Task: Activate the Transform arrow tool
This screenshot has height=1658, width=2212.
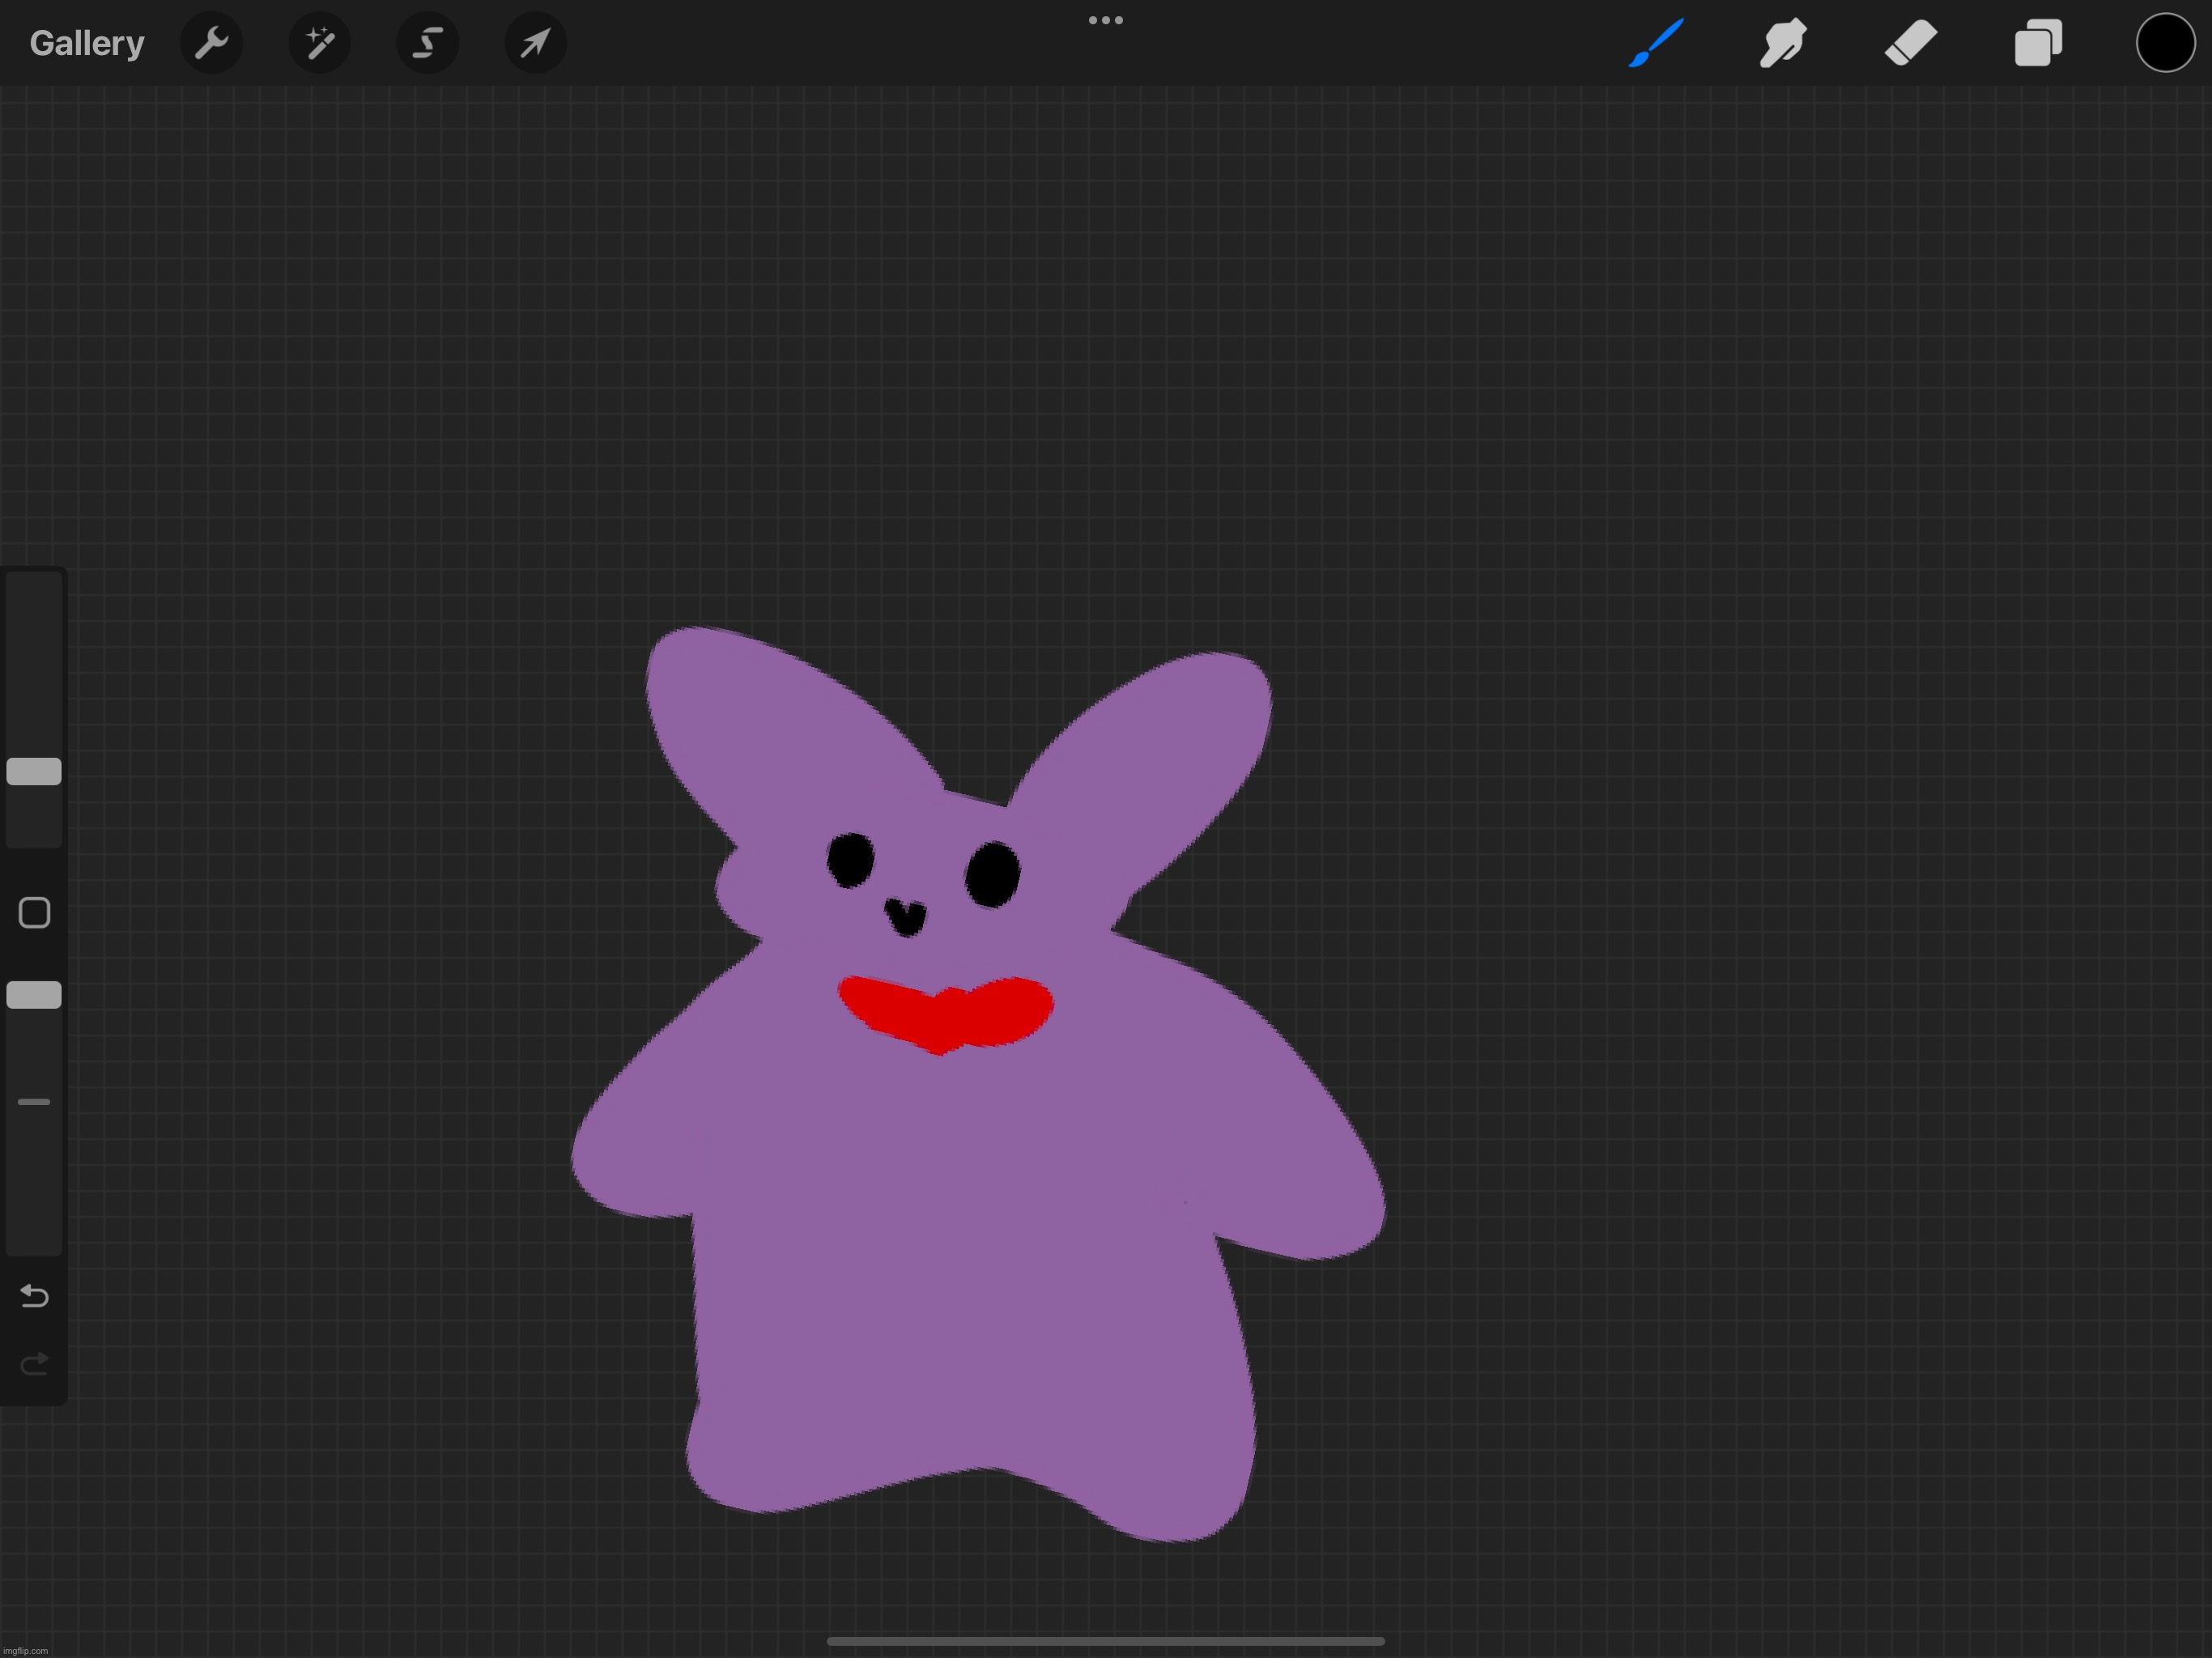Action: pos(535,43)
